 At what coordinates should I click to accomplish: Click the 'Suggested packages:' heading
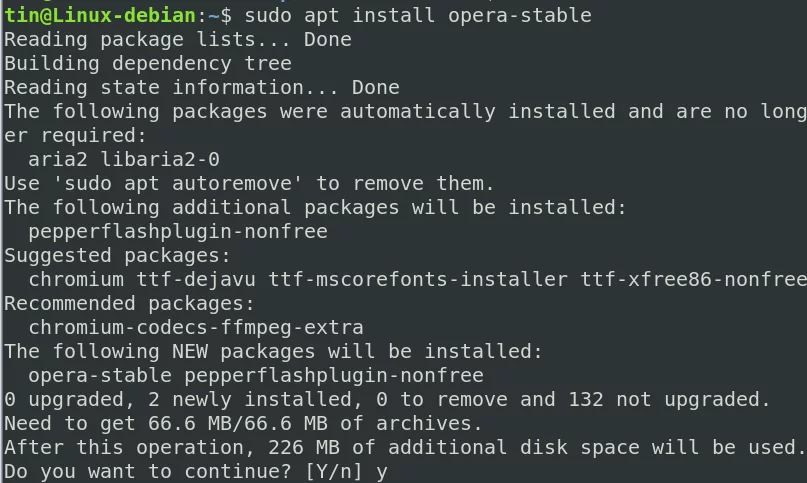[117, 255]
